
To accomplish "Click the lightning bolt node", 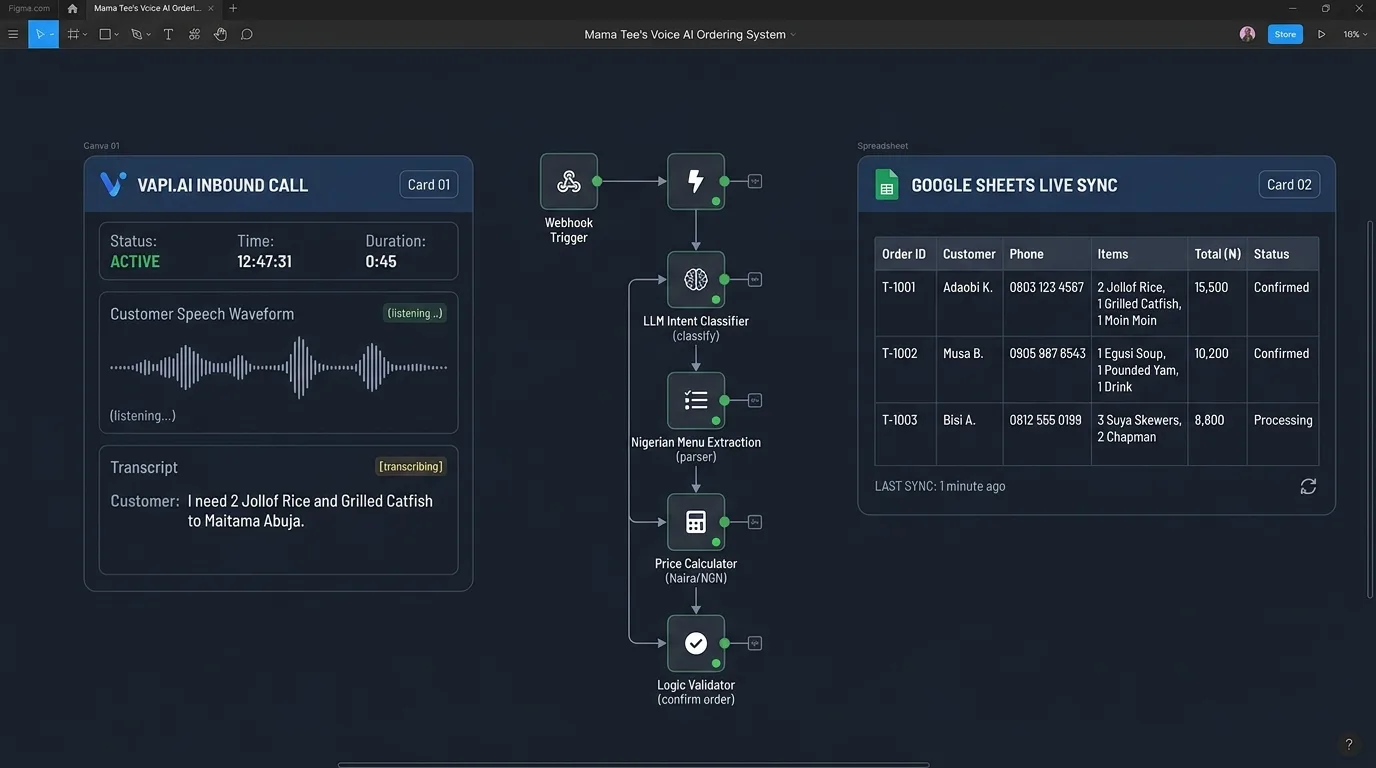I will tap(696, 181).
